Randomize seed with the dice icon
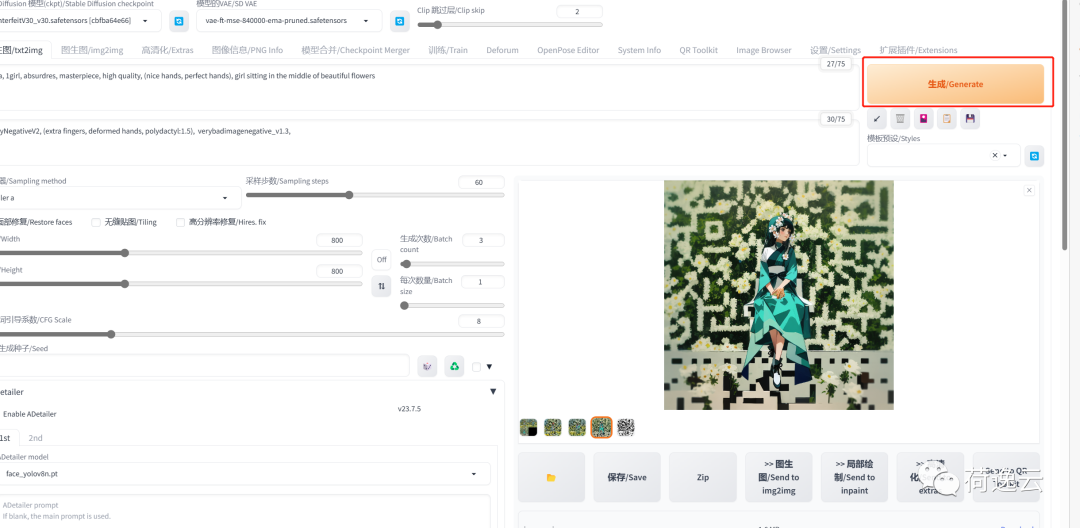The image size is (1080, 528). (x=428, y=366)
